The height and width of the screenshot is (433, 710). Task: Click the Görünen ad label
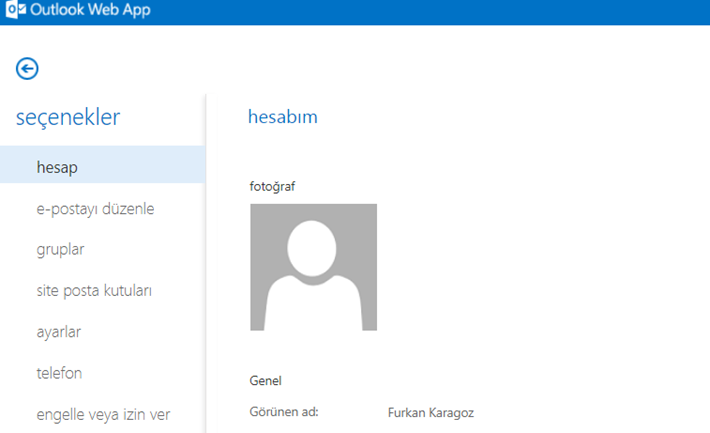pyautogui.click(x=284, y=411)
